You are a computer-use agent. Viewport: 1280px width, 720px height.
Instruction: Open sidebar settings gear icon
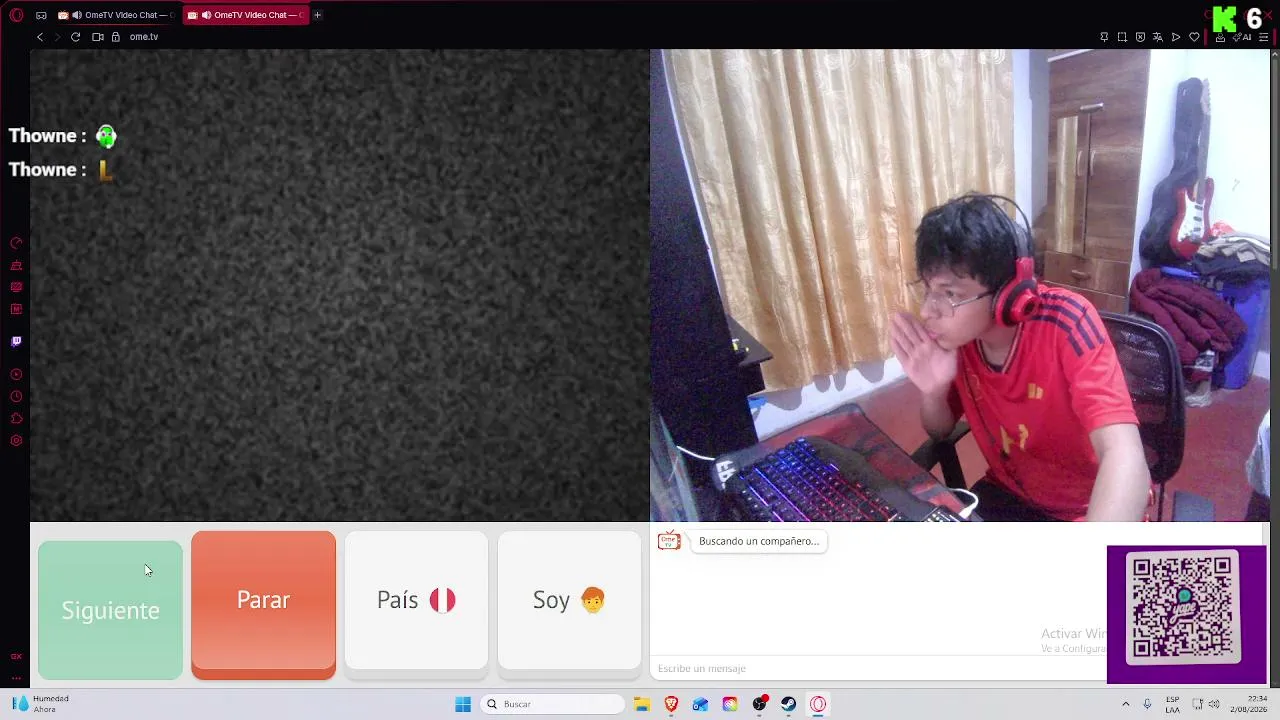(x=16, y=441)
